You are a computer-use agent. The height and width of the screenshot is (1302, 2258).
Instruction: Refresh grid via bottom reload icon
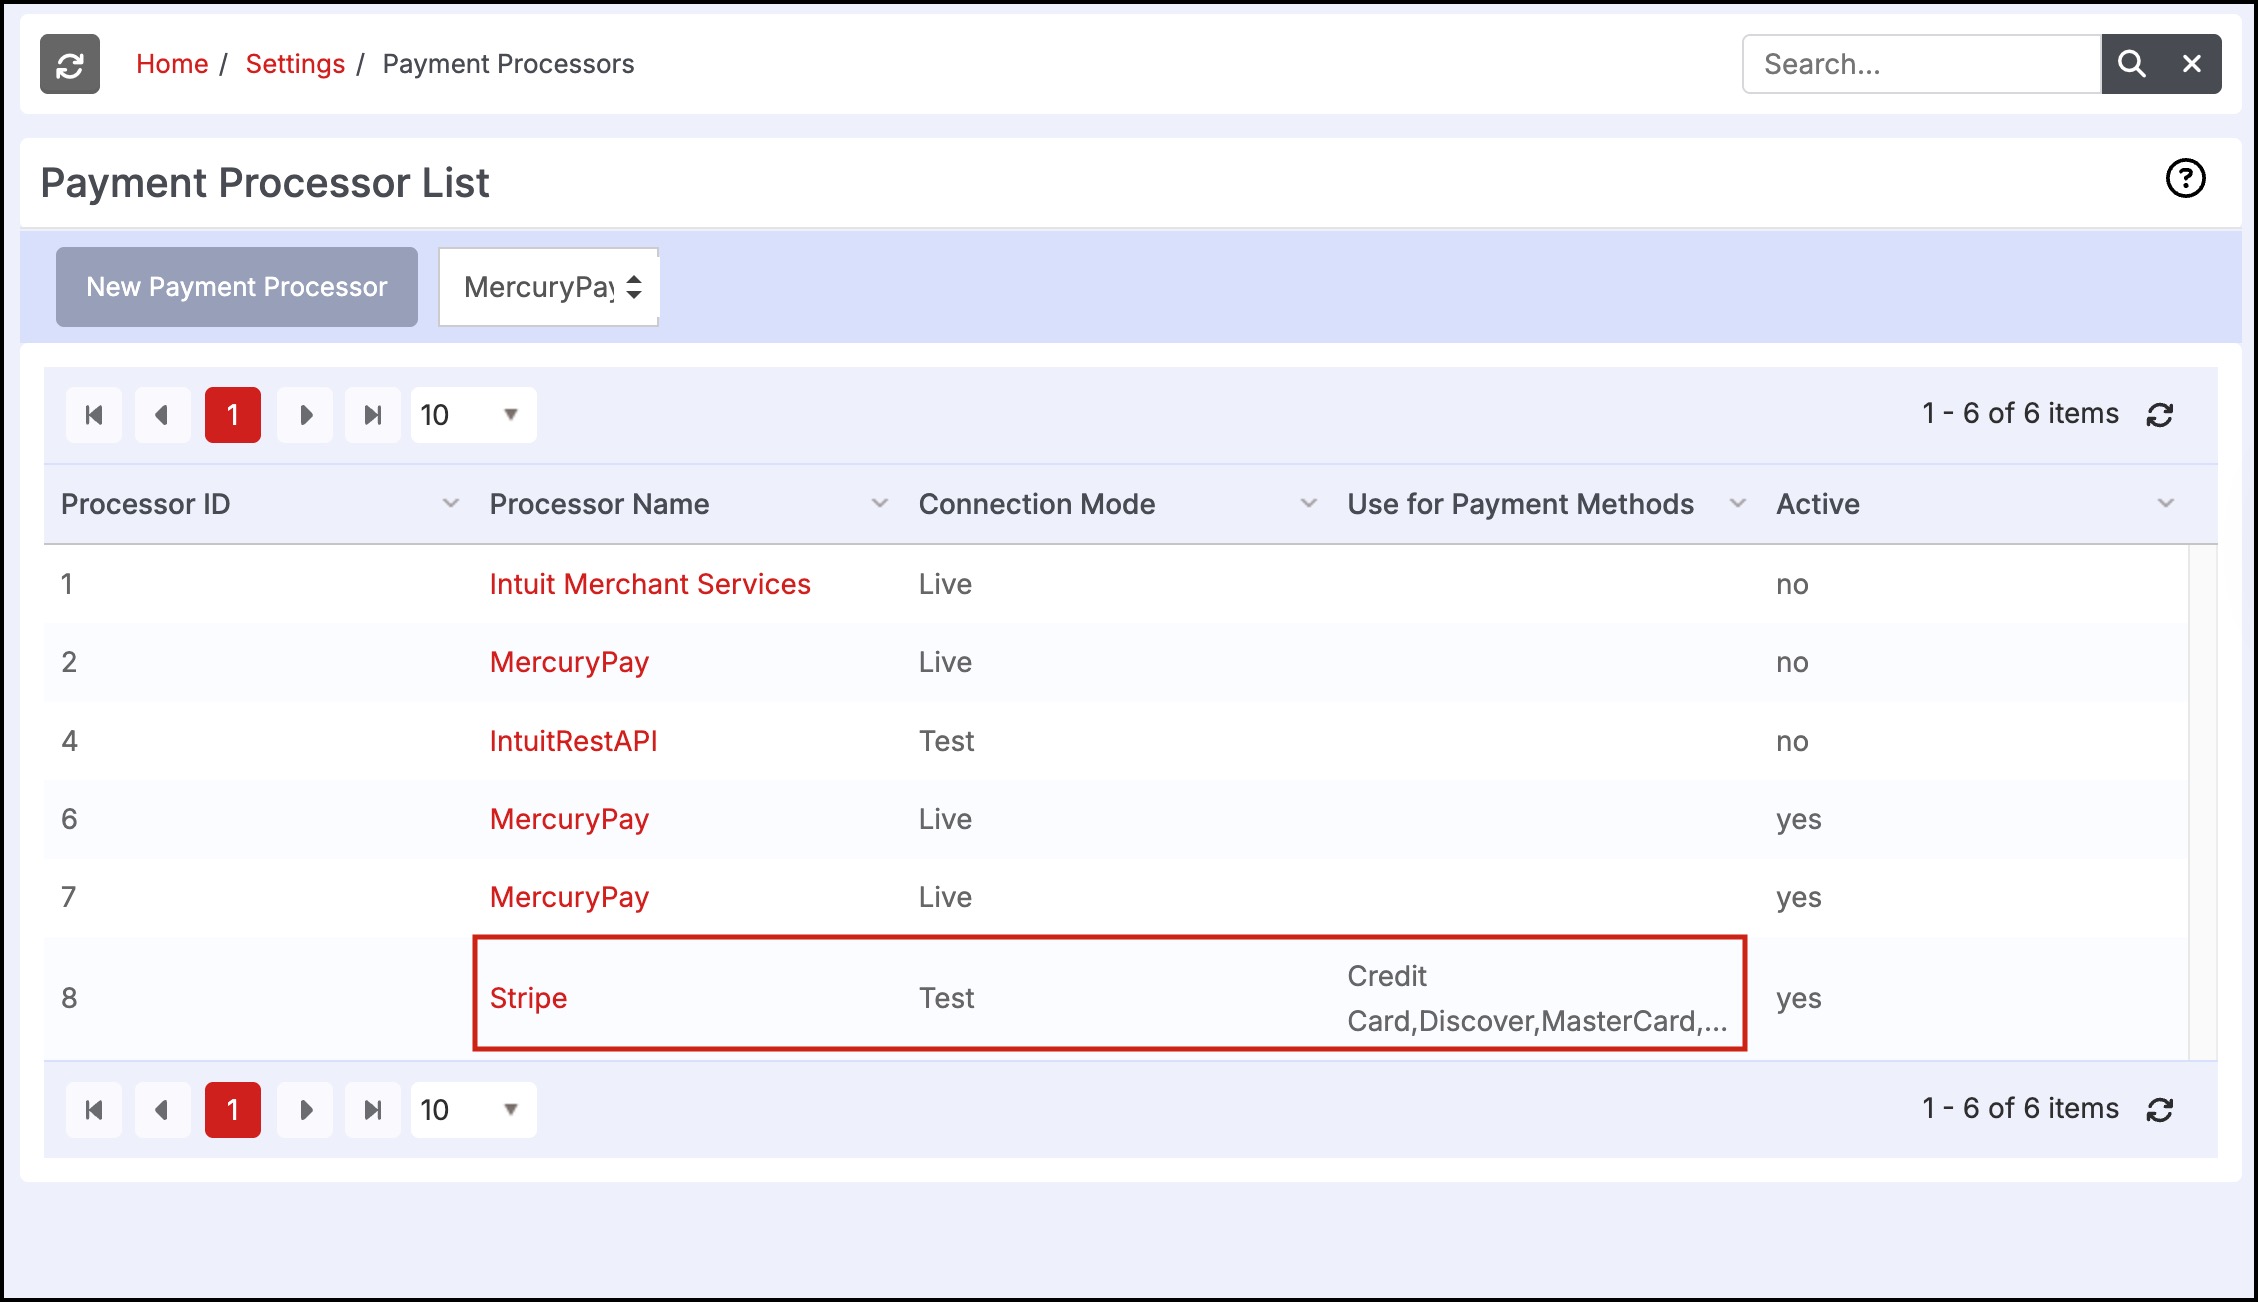2159,1110
